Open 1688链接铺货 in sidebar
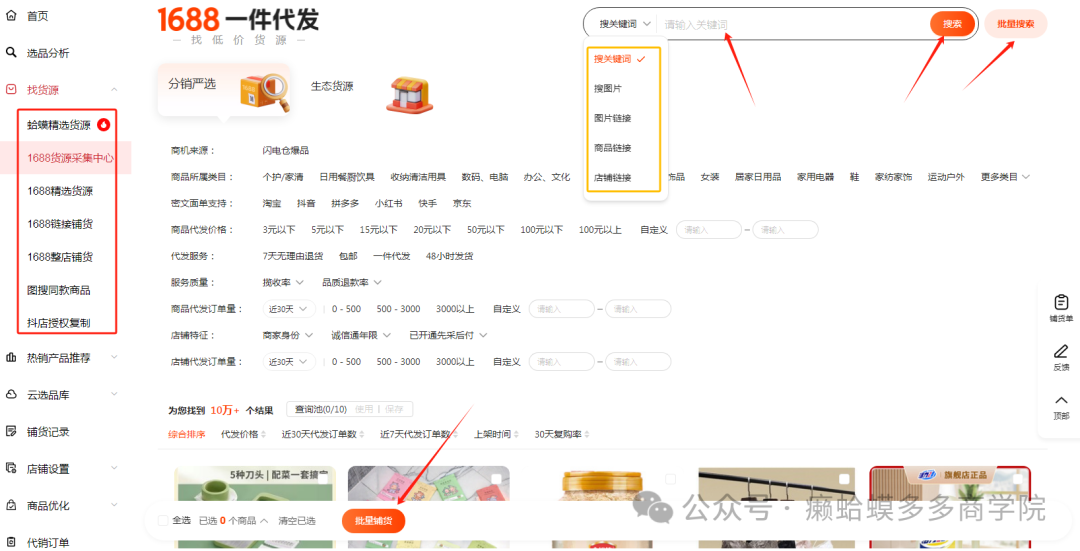Screen dimensions: 1080x551 point(60,224)
